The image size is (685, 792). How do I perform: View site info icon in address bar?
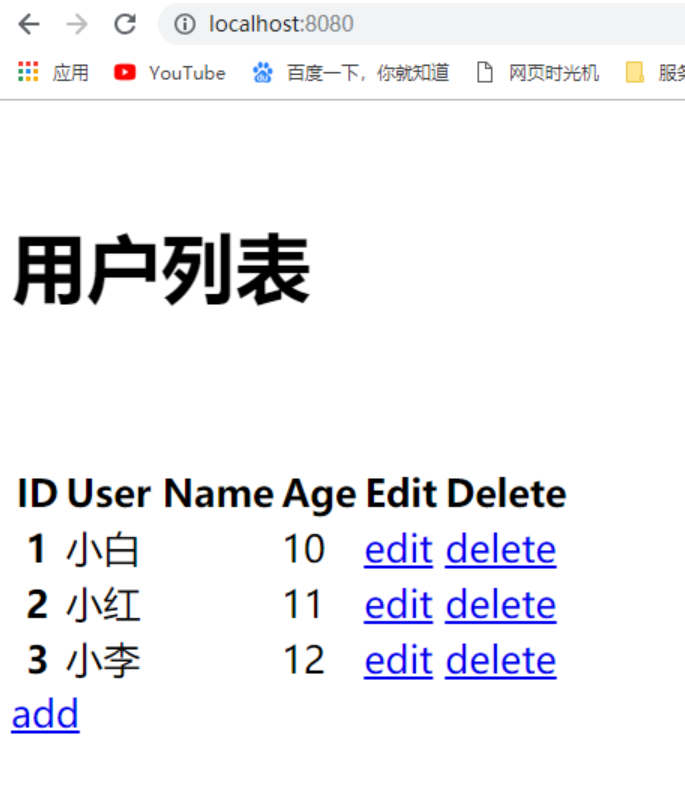point(184,24)
